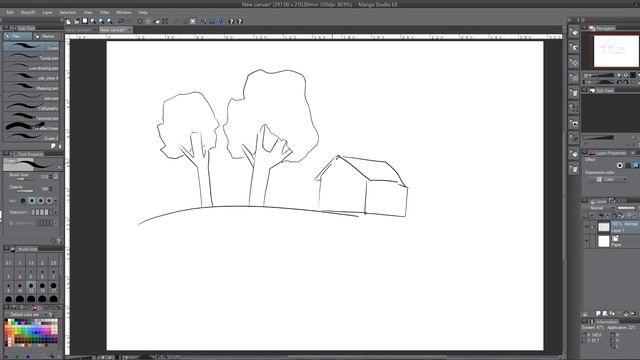Click the Scale/Rotate transform icon in command bar
This screenshot has height=360, width=640.
click(x=165, y=21)
